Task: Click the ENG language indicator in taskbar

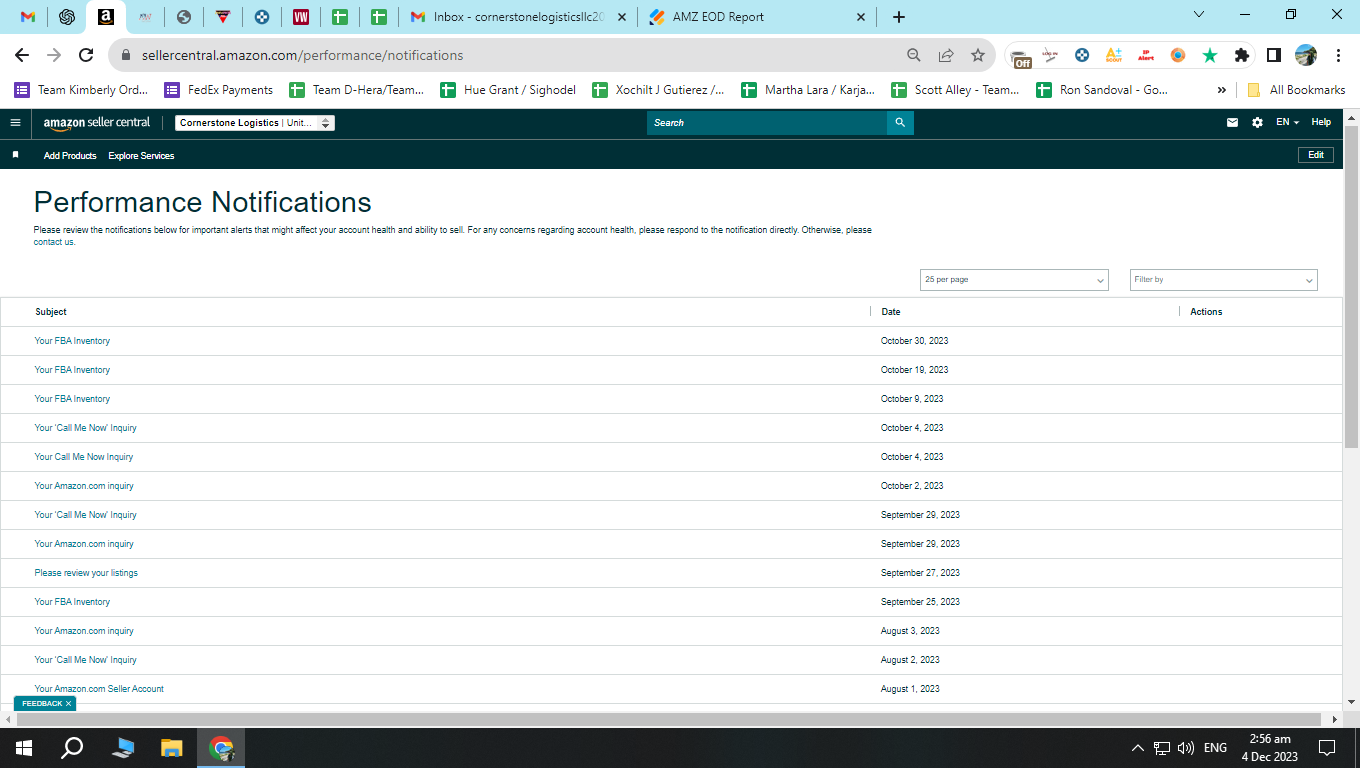Action: (x=1215, y=748)
